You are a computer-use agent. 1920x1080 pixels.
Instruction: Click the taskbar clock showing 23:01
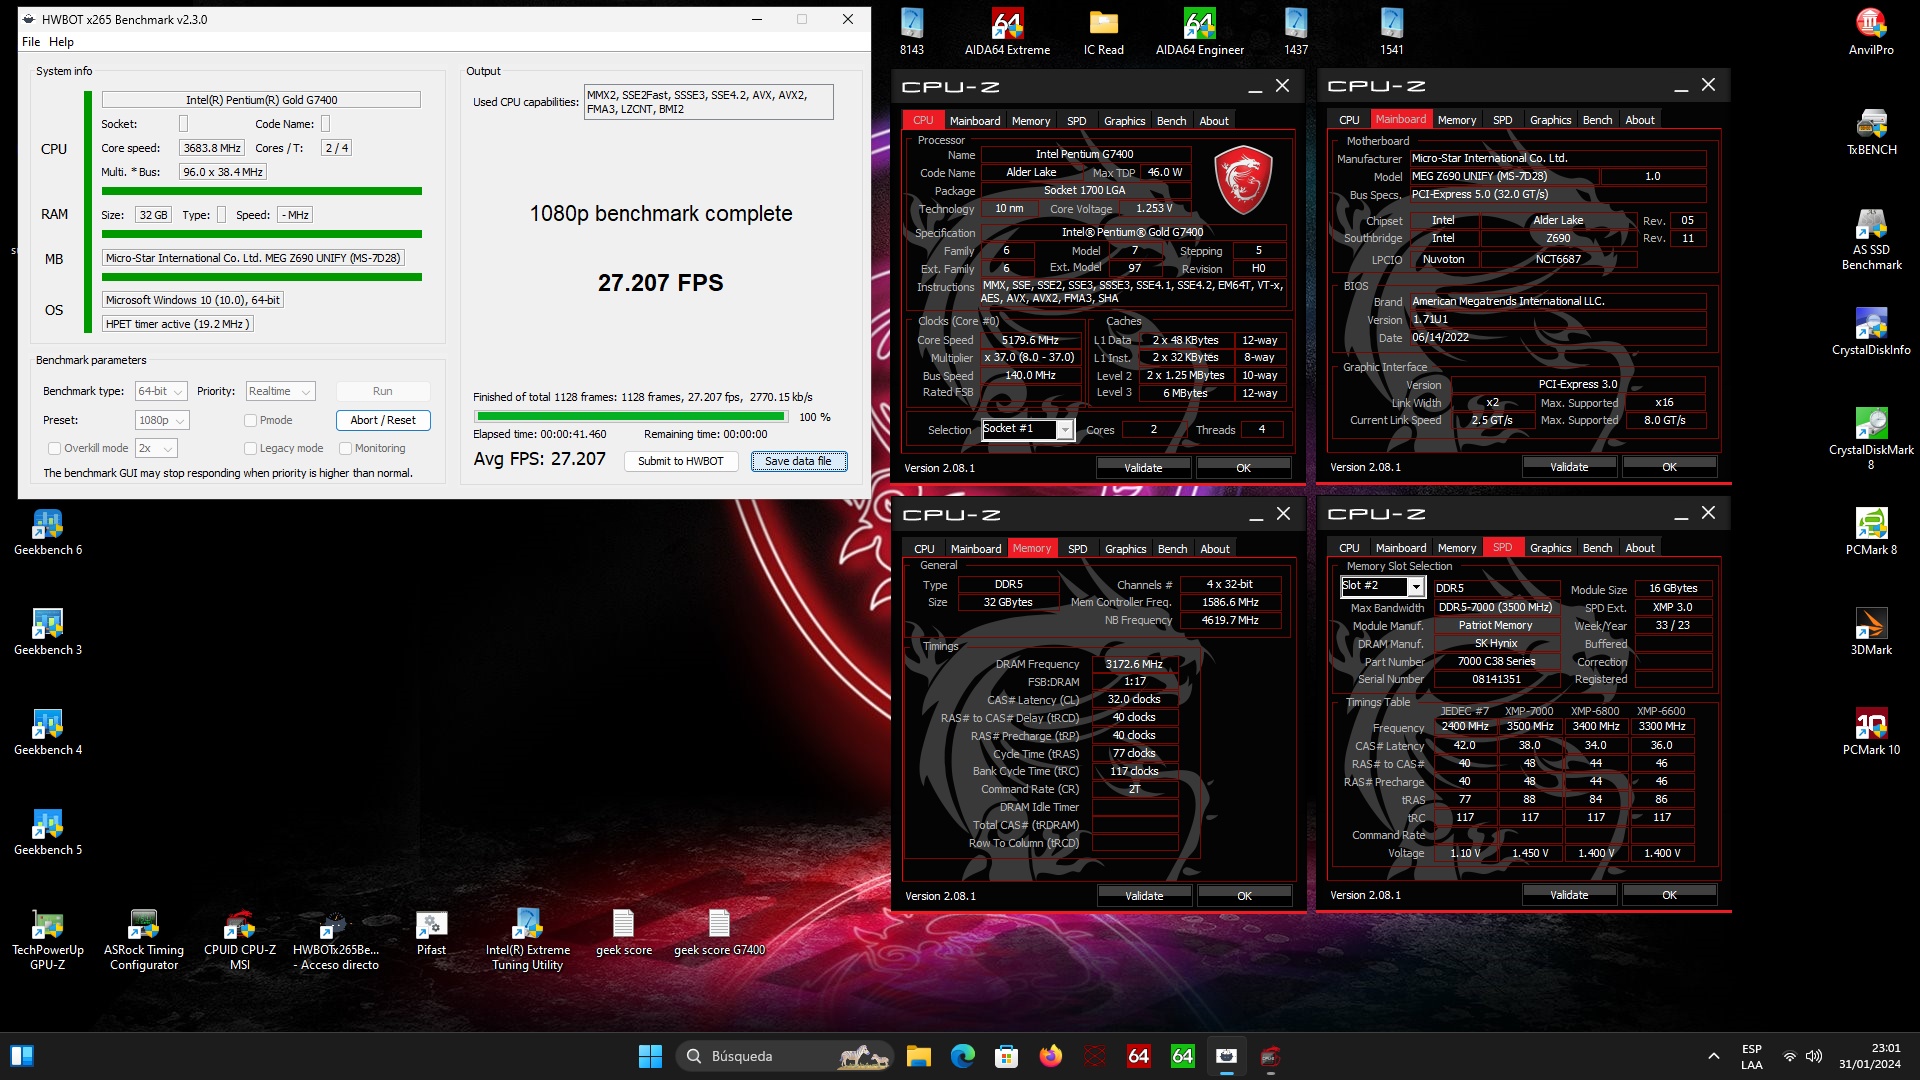tap(1869, 1056)
